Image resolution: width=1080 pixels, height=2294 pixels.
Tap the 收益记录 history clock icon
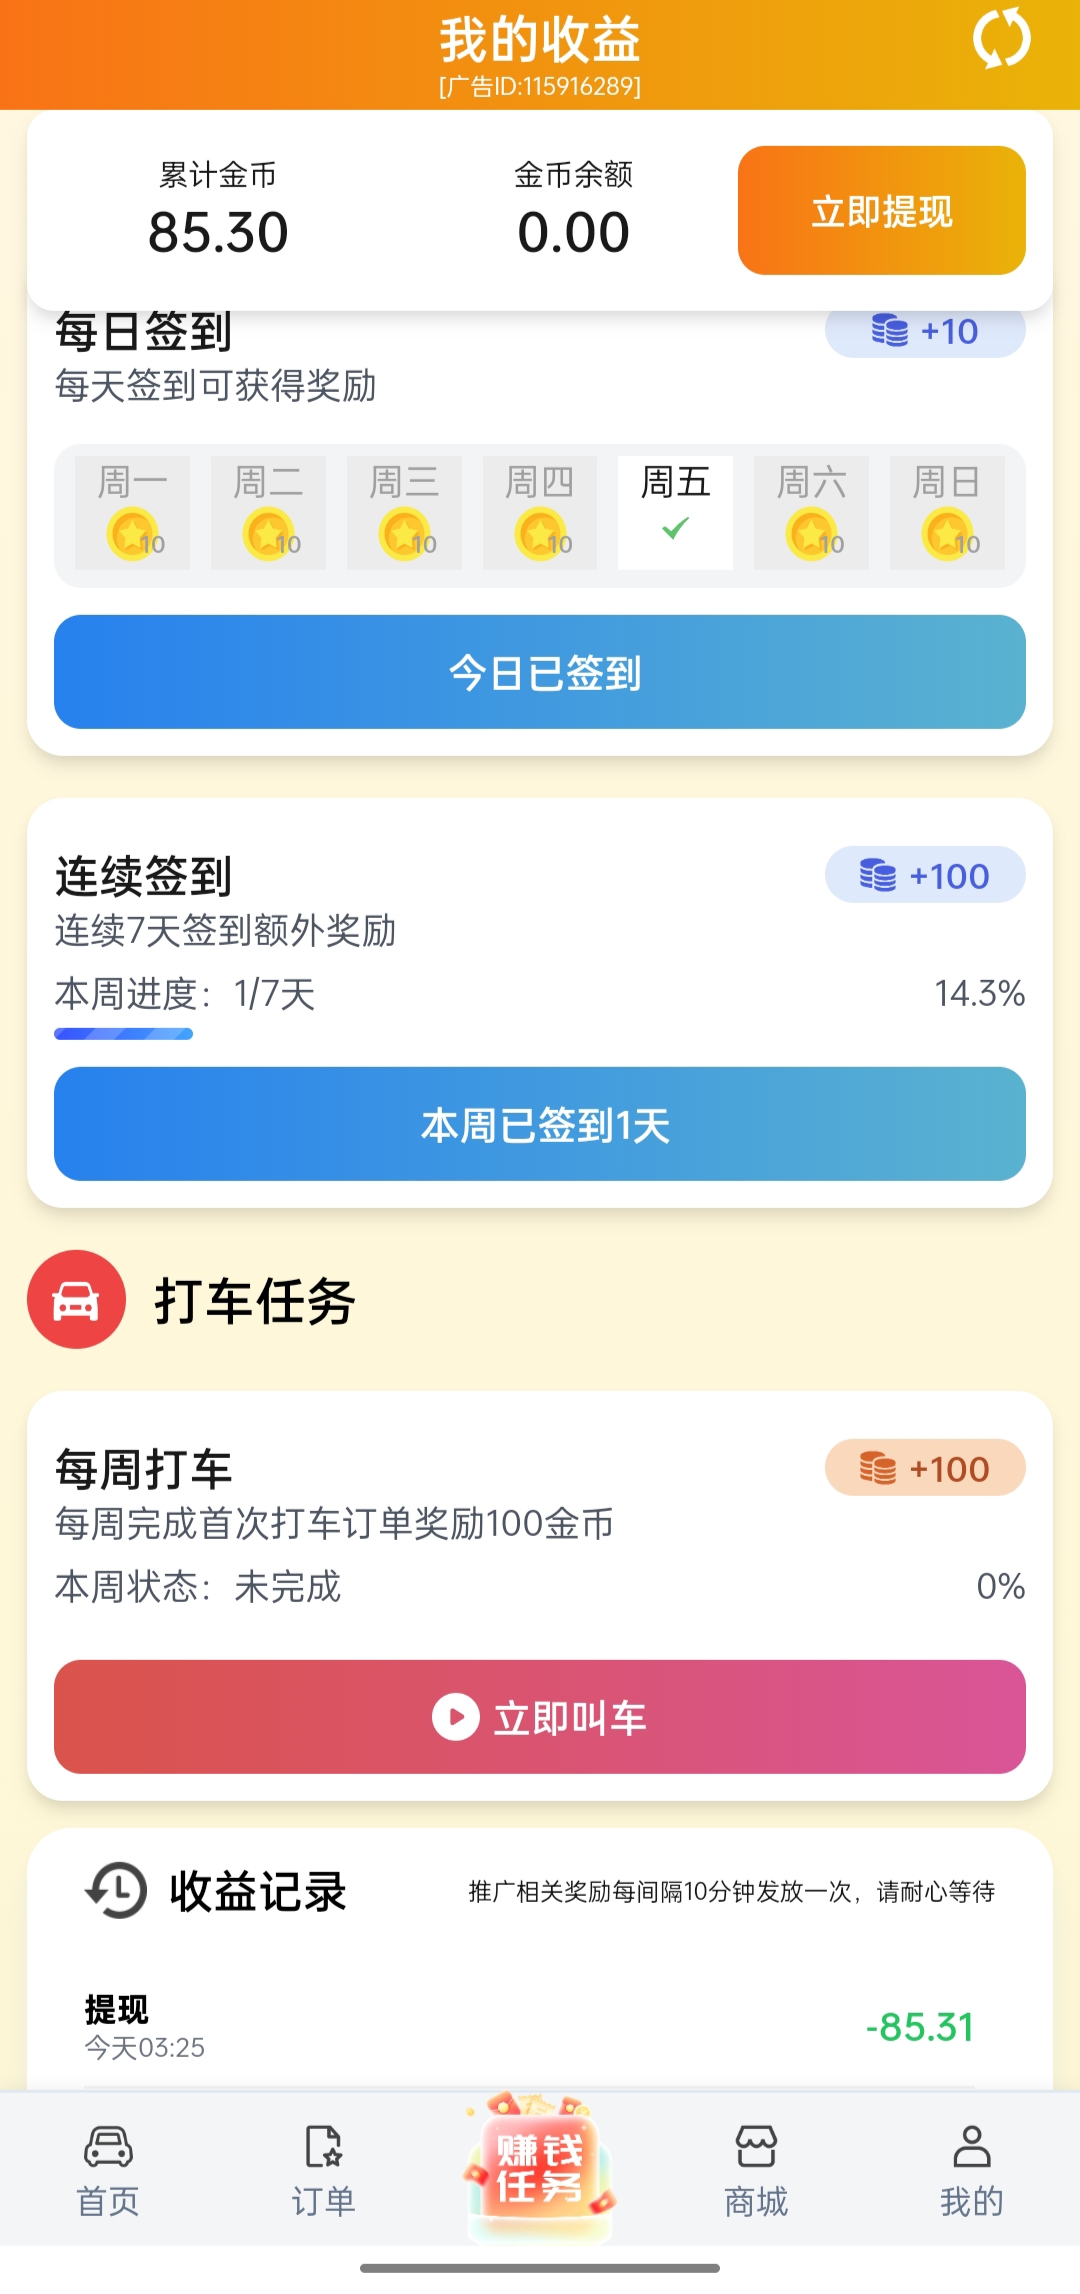(116, 1890)
